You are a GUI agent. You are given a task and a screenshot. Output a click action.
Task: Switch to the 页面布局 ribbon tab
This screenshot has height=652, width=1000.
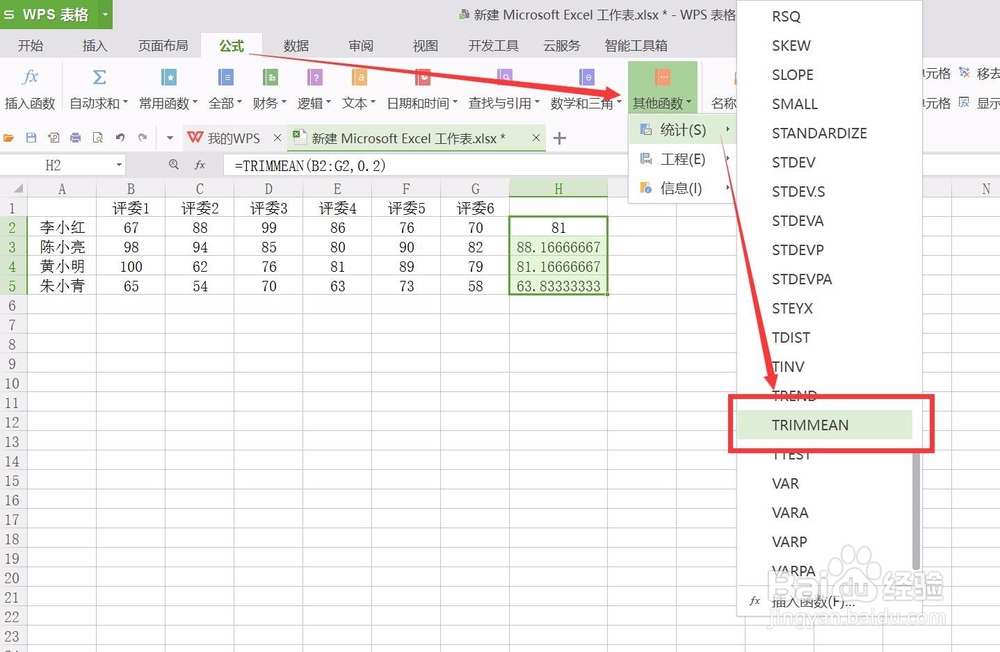pos(163,45)
